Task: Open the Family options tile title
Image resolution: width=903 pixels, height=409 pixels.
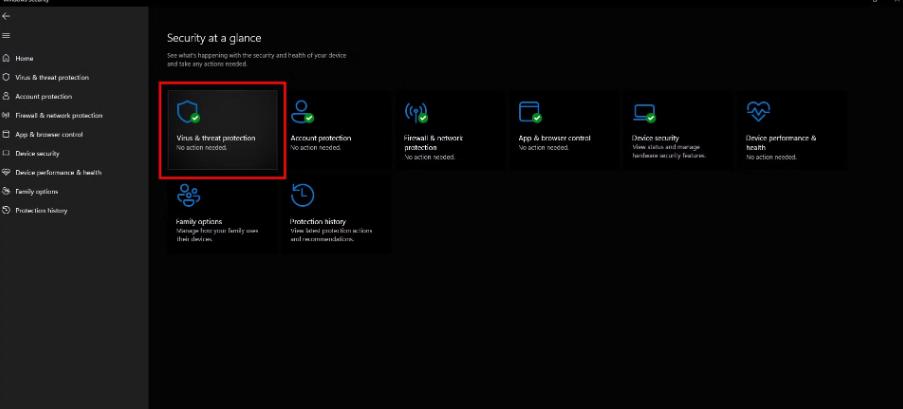Action: [x=199, y=222]
